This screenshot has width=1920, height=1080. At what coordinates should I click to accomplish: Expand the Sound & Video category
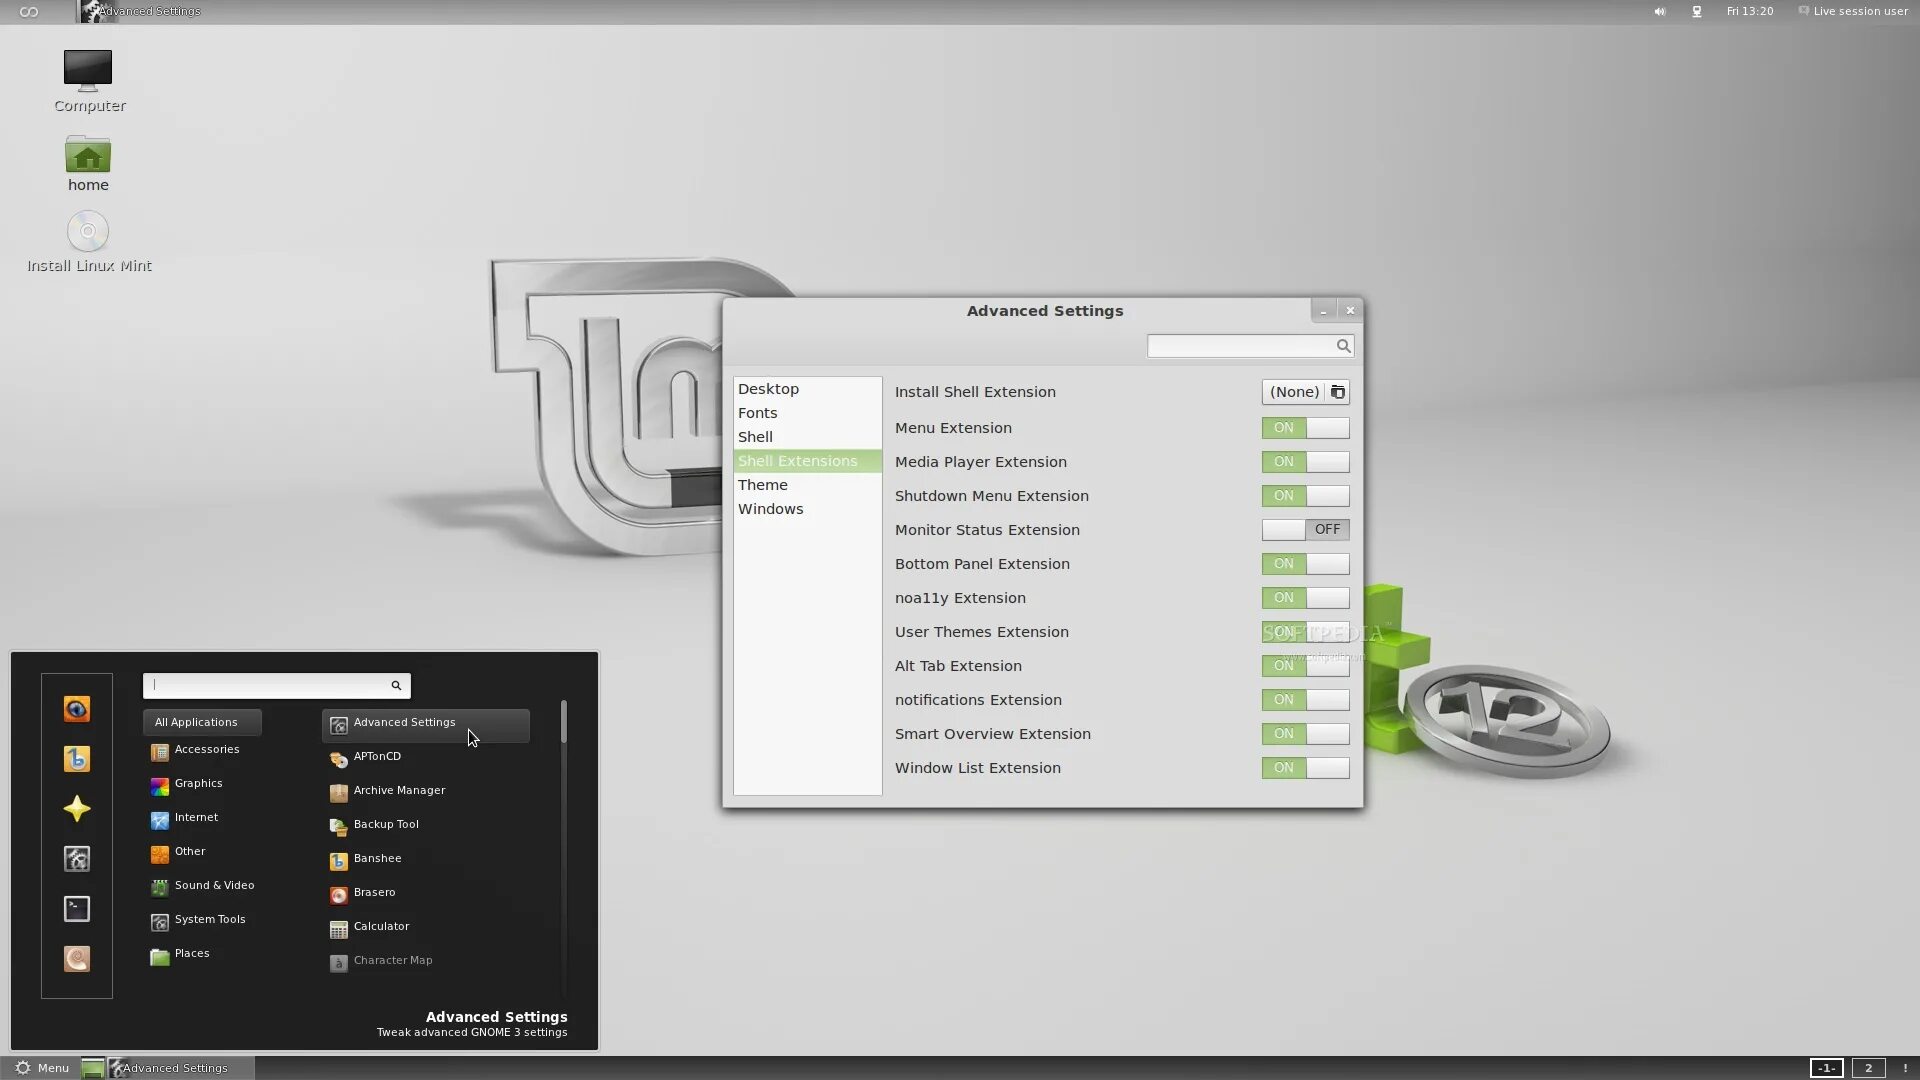(x=213, y=886)
